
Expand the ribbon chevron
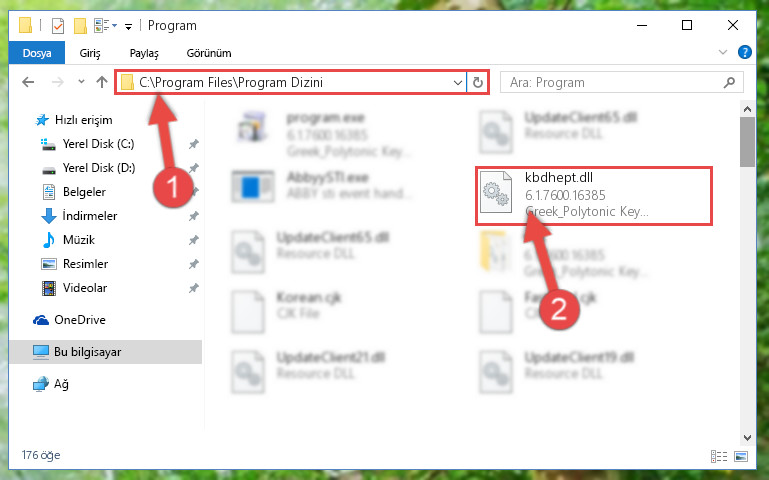tap(722, 52)
